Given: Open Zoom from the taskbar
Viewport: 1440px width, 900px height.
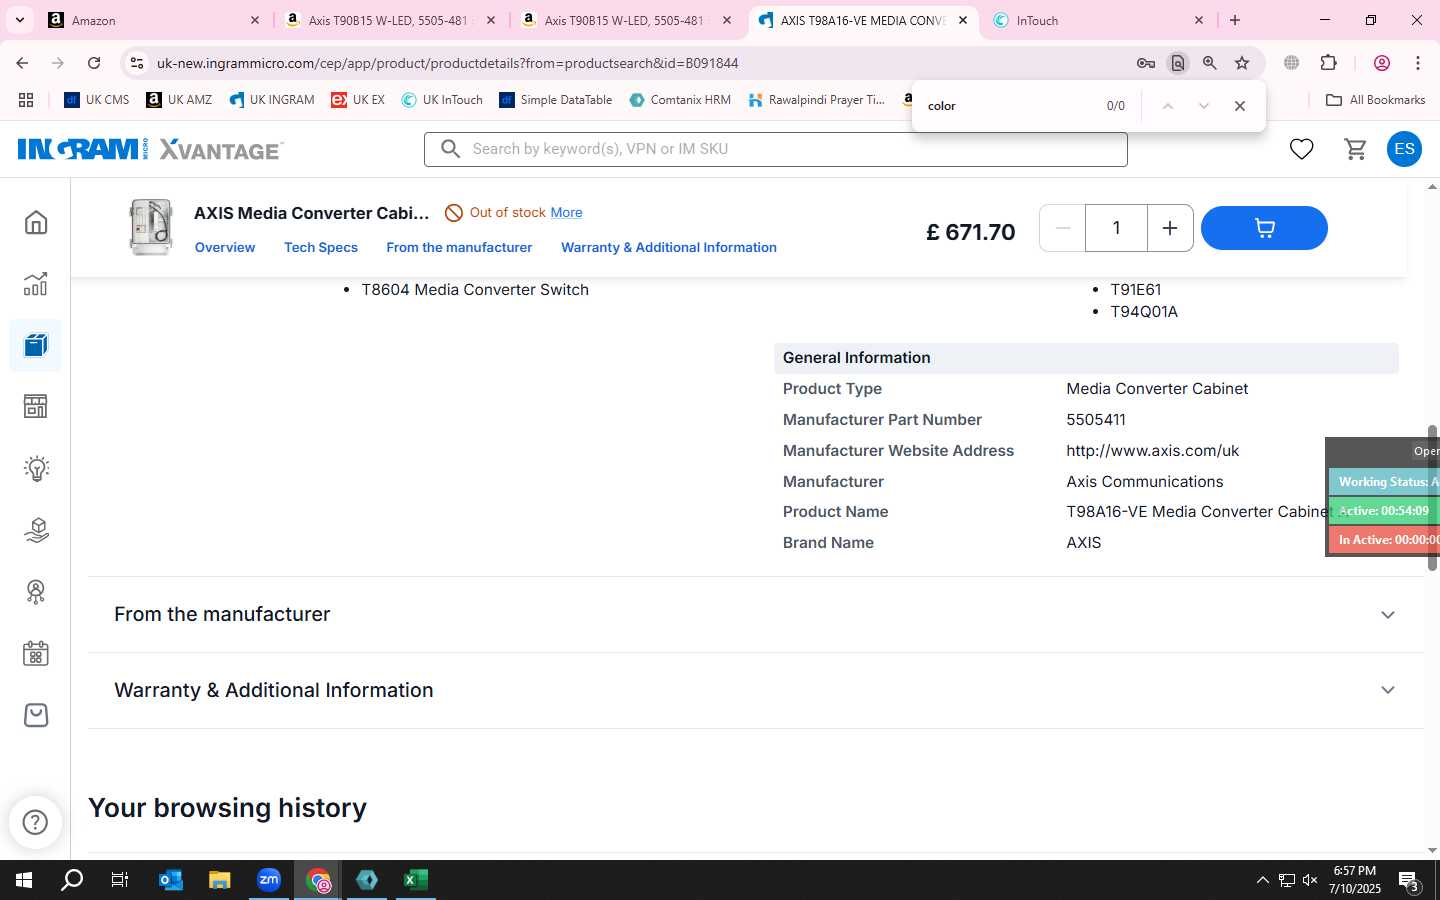Looking at the screenshot, I should 269,880.
